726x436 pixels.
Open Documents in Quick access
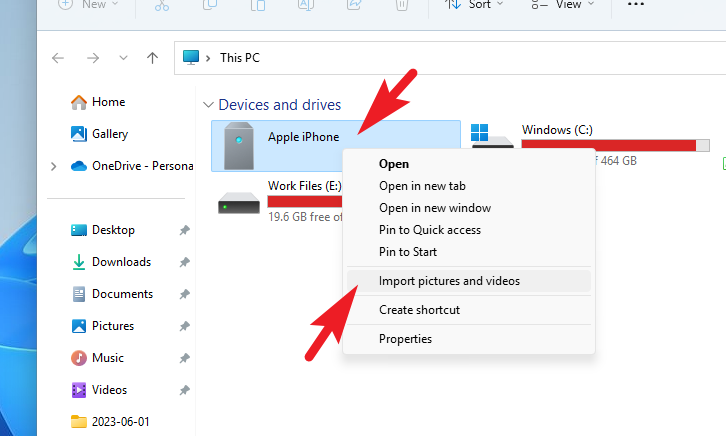coord(112,294)
